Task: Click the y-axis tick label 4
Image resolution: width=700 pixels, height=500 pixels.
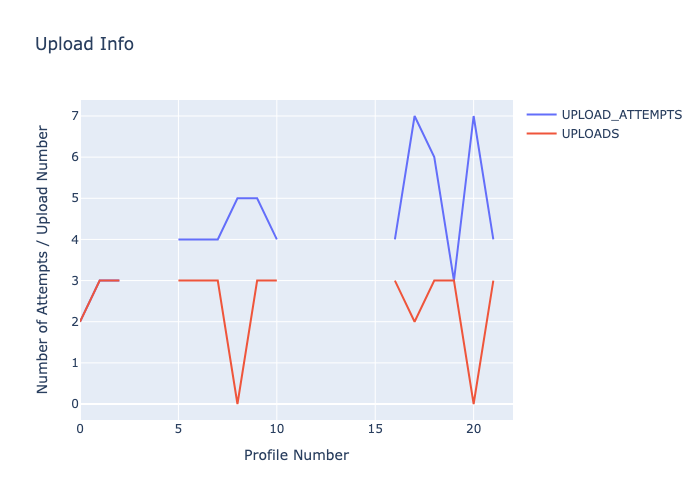Action: [x=73, y=239]
